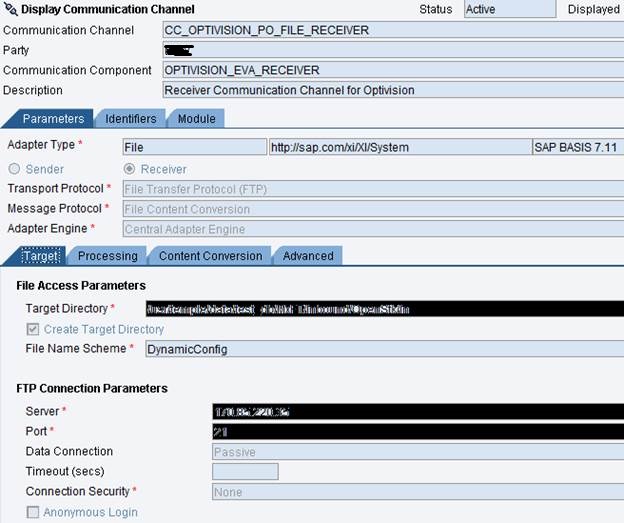Click the Communication Component field
Image resolution: width=624 pixels, height=523 pixels.
pyautogui.click(x=393, y=70)
